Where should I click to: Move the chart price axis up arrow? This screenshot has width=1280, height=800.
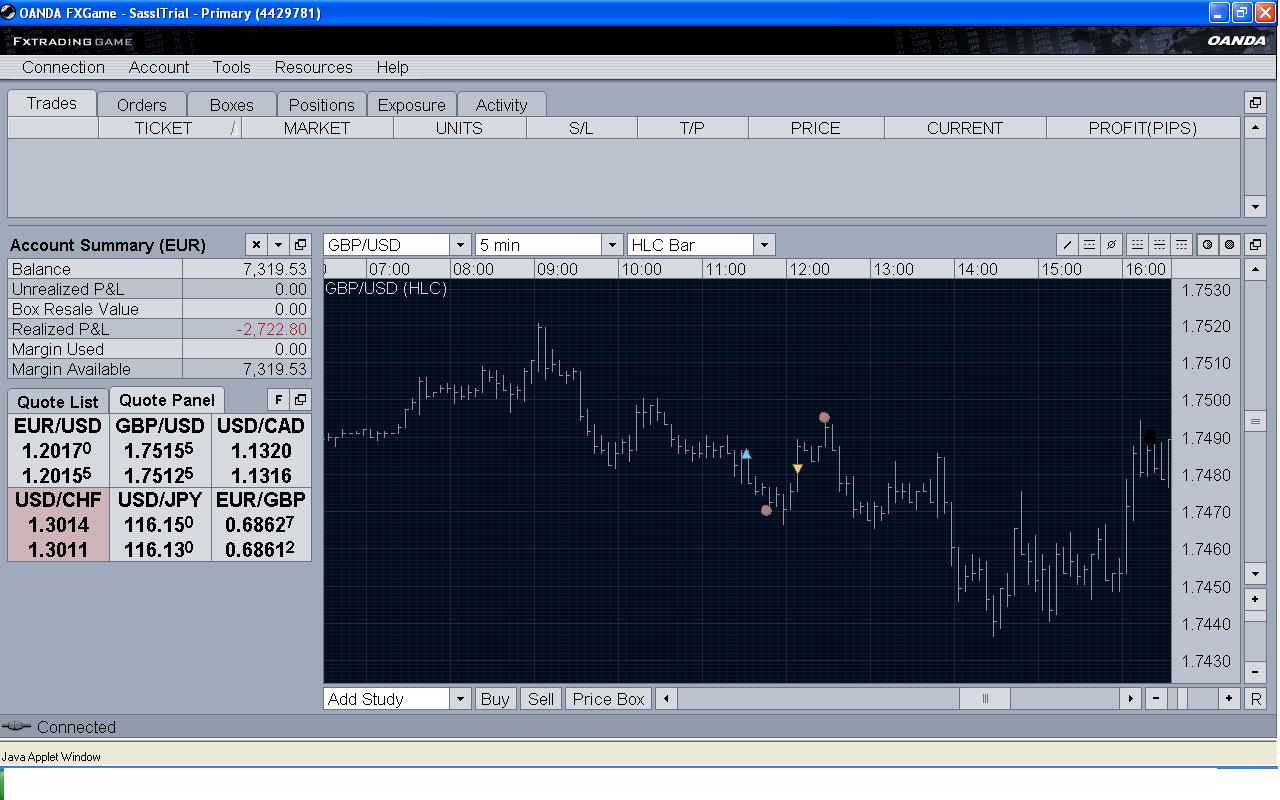point(1255,270)
